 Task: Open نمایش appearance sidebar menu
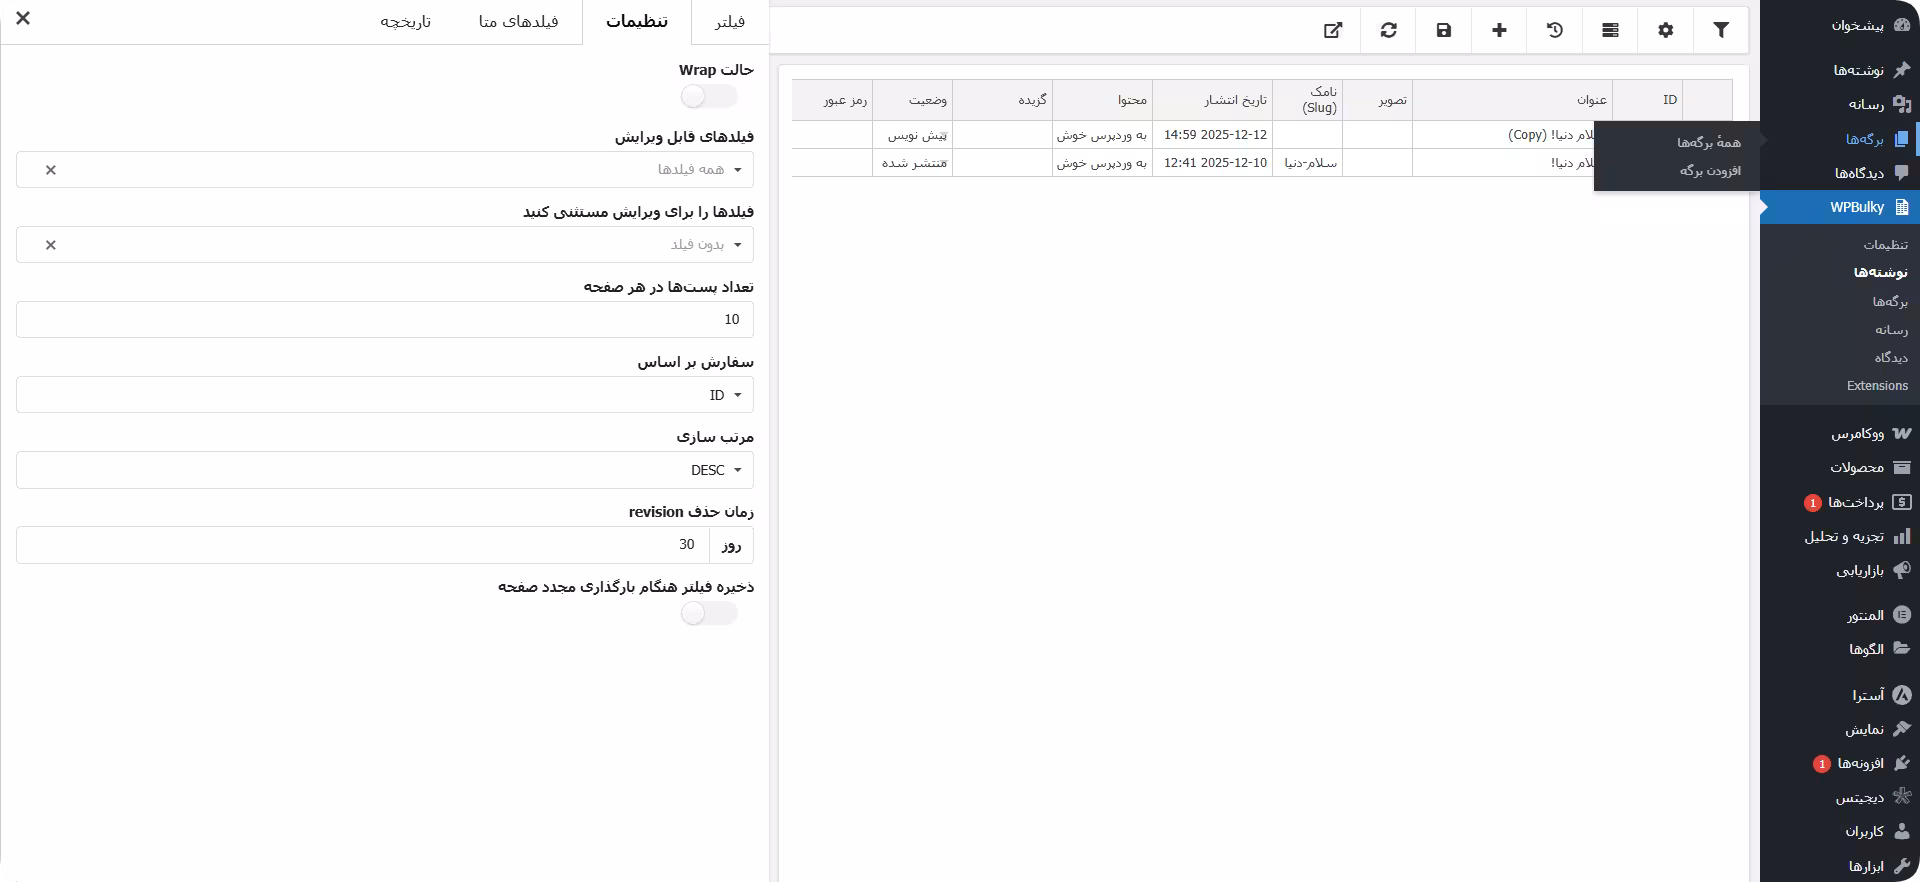pyautogui.click(x=1840, y=729)
